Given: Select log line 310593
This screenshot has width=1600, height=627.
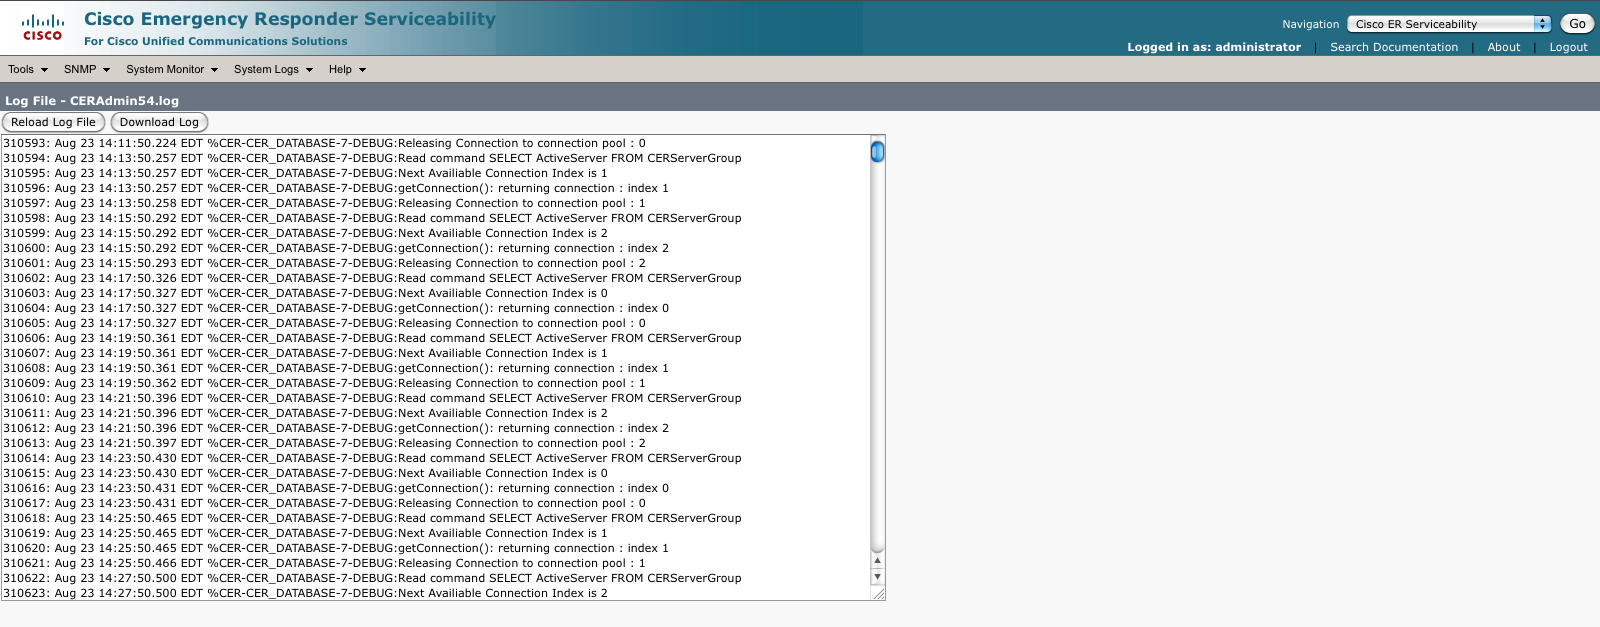Looking at the screenshot, I should pyautogui.click(x=324, y=143).
